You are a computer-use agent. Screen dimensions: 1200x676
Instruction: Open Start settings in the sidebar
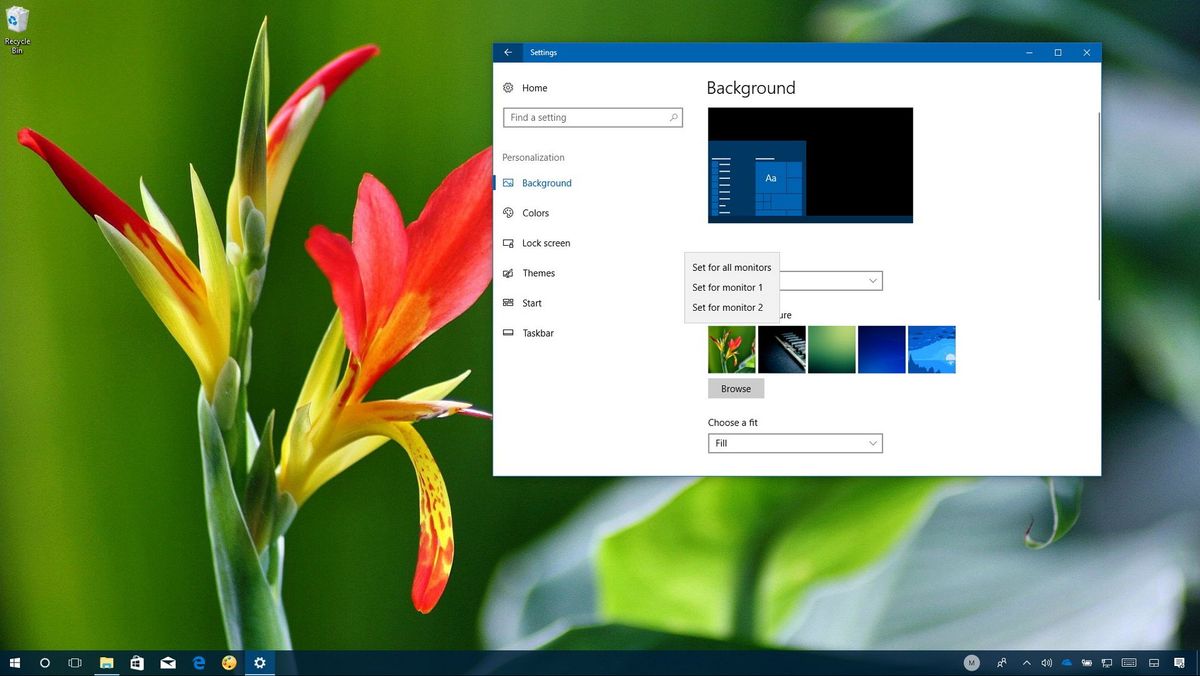click(530, 303)
